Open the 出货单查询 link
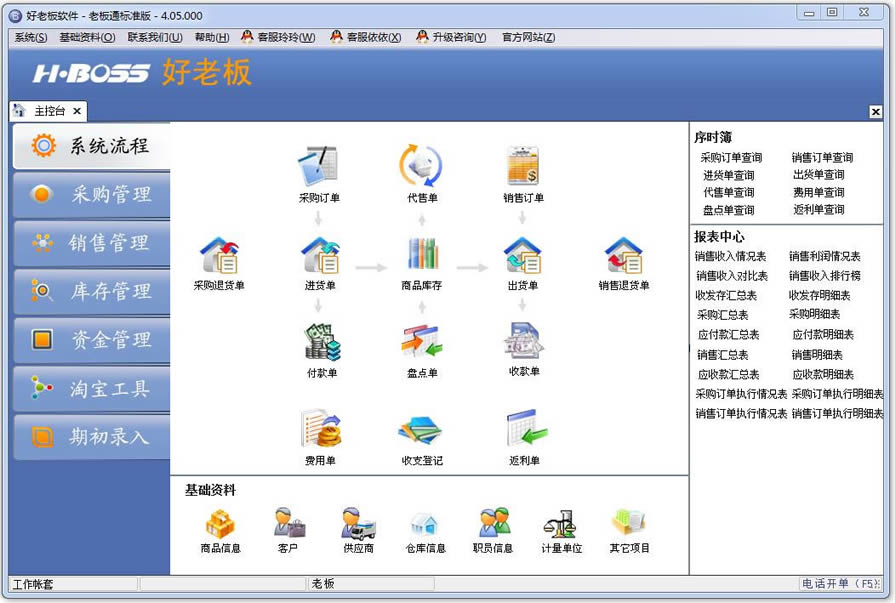 (x=819, y=175)
